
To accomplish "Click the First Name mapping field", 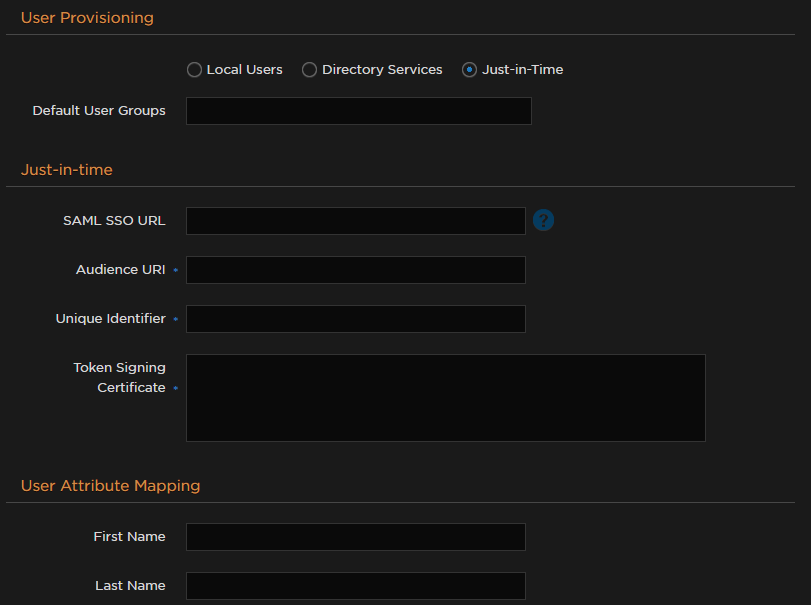I will [x=355, y=537].
